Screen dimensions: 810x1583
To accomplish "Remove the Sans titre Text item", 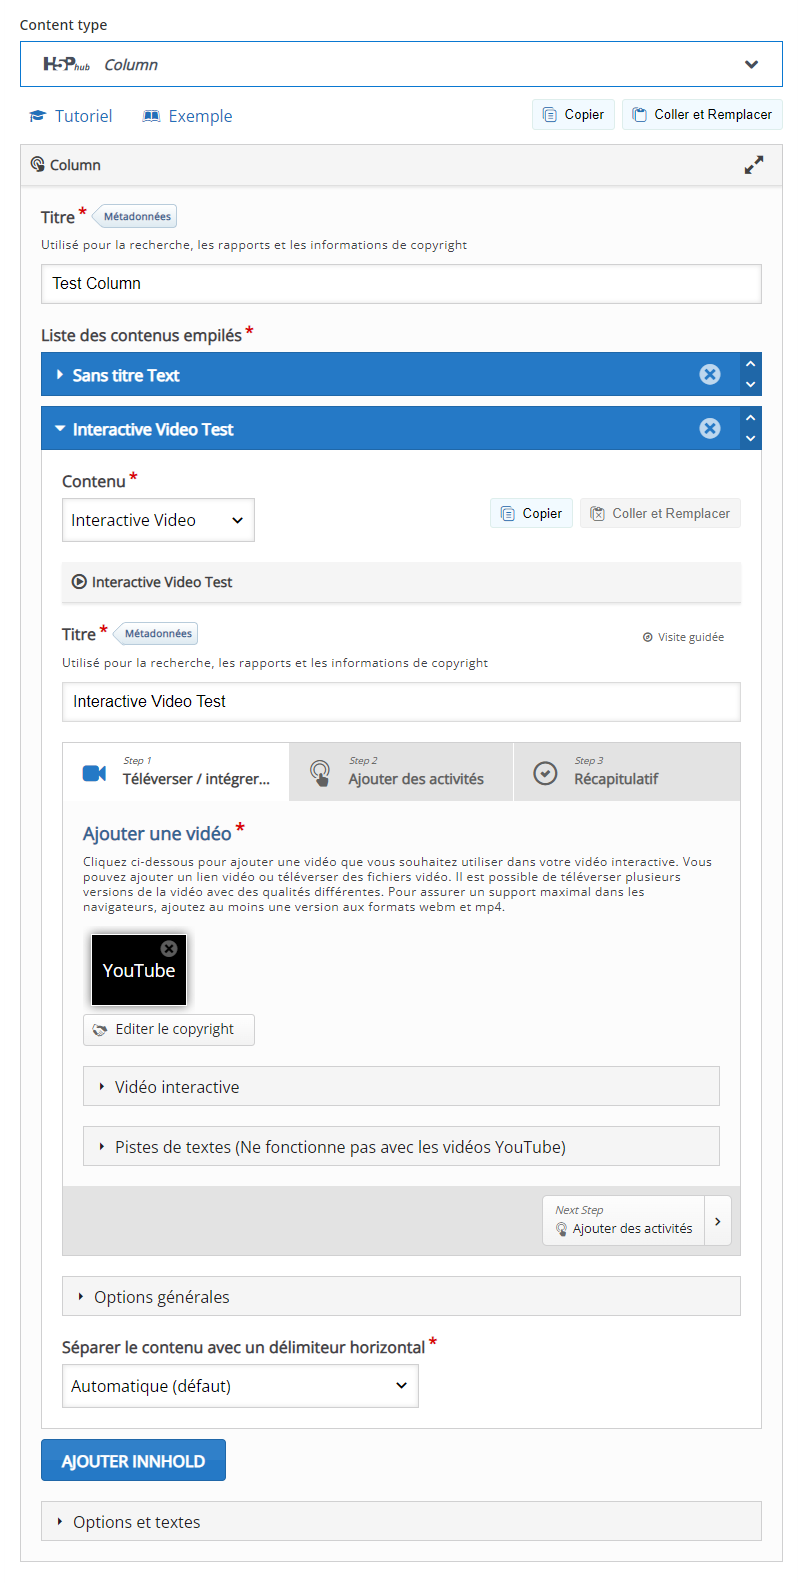I will [x=710, y=374].
